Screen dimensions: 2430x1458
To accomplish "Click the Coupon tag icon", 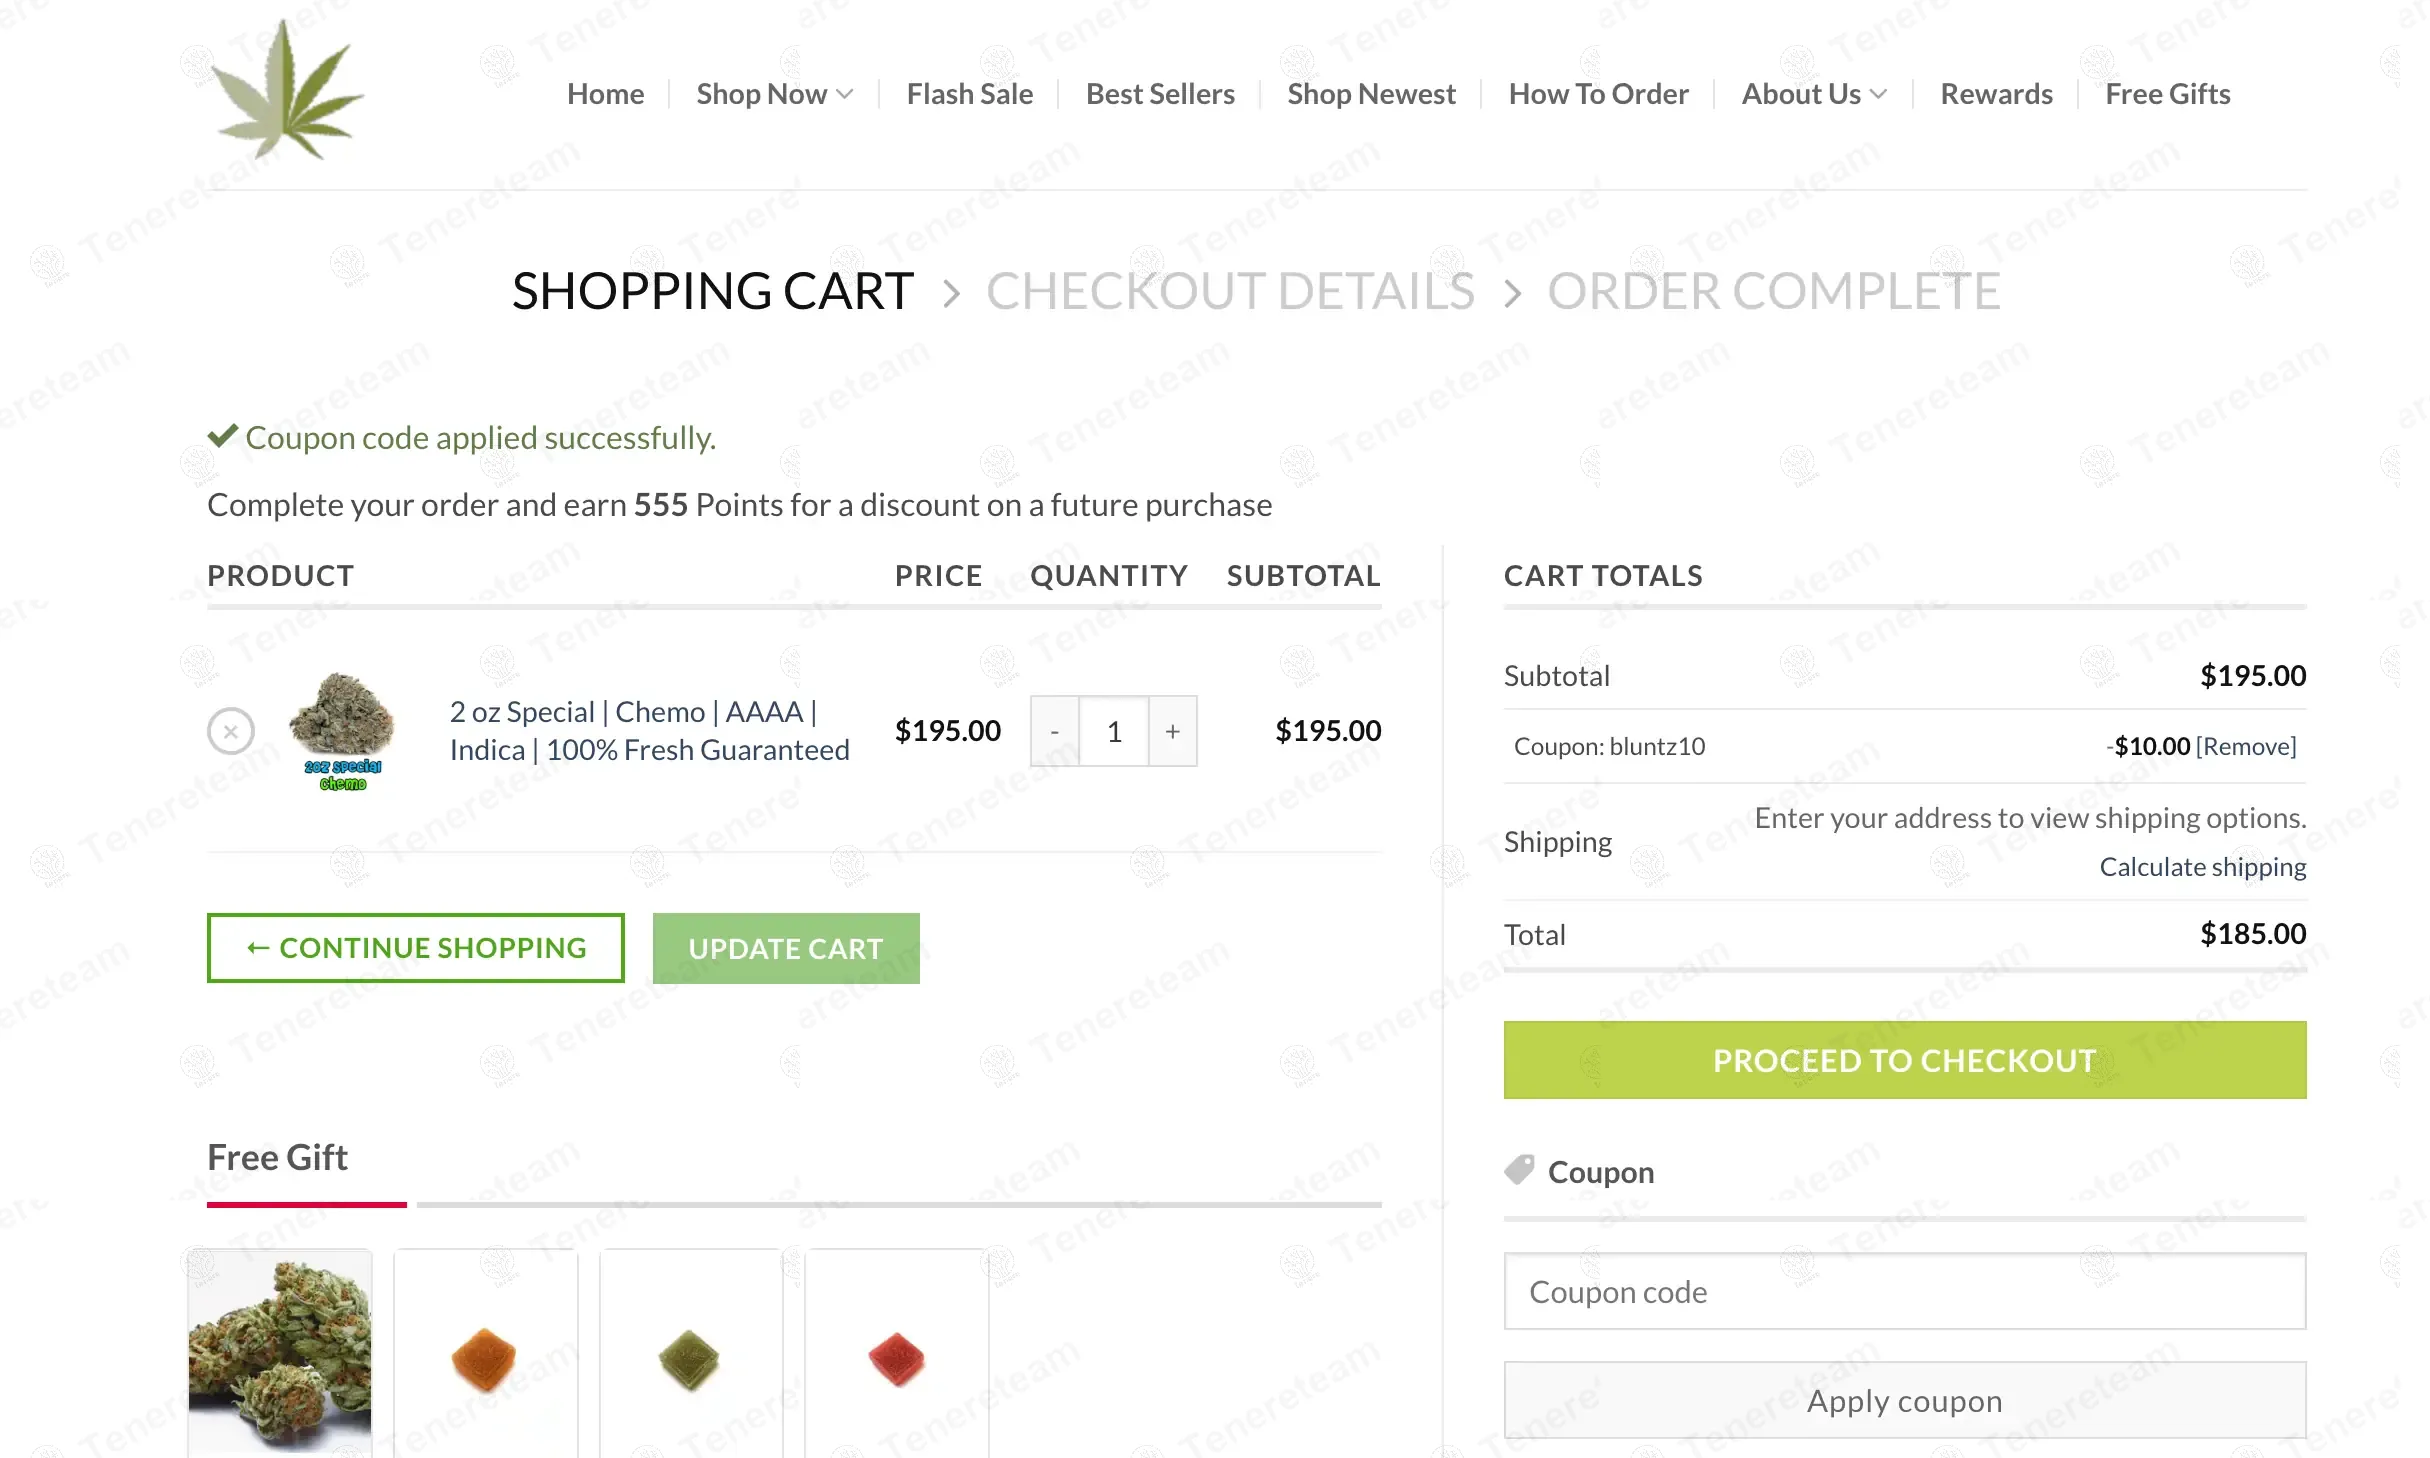I will tap(1519, 1170).
